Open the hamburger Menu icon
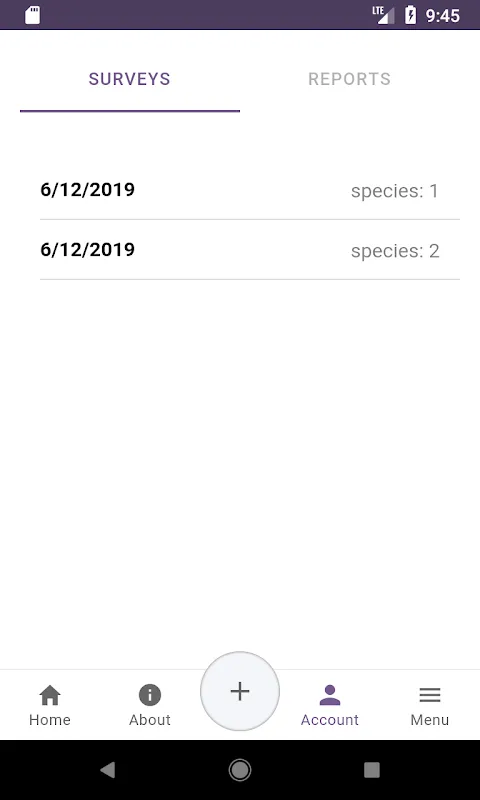Viewport: 480px width, 800px height. coord(430,695)
